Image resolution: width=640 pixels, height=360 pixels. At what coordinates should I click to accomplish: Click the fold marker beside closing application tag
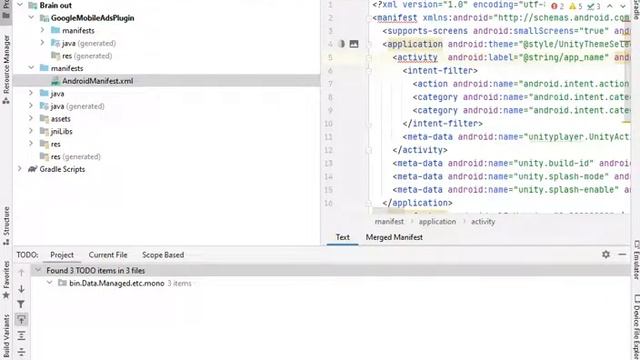click(x=369, y=203)
